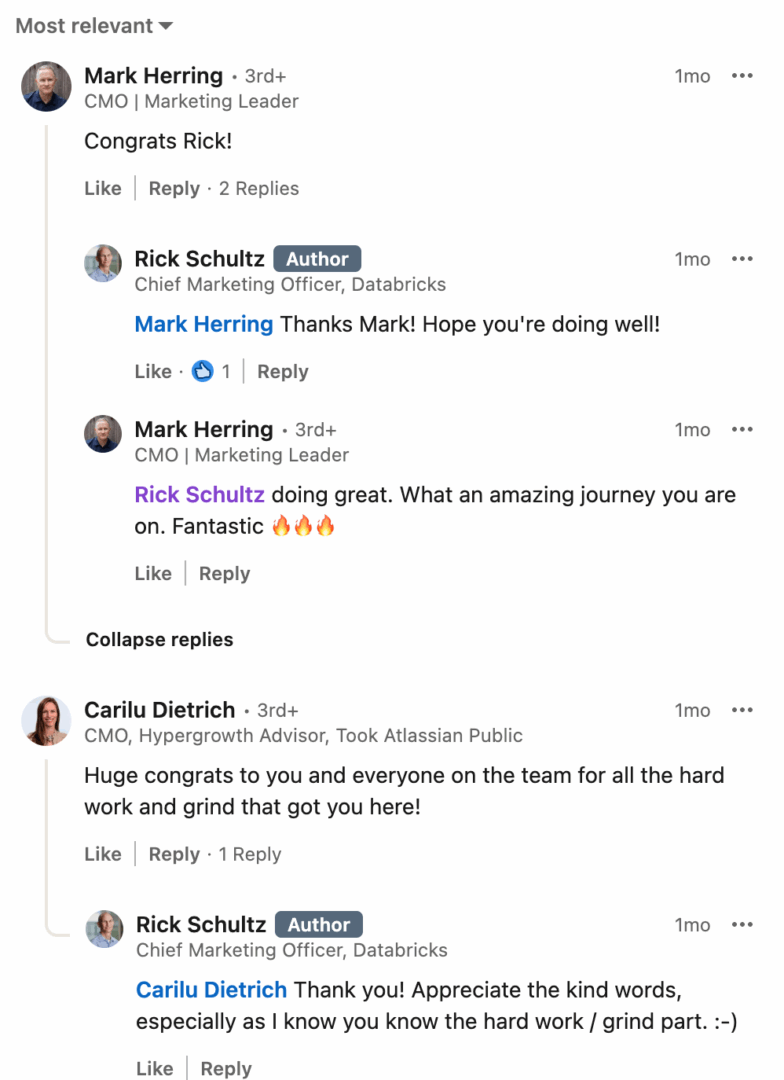The image size is (784, 1080).
Task: Click the Rick Schultz mention in Mark's reply
Action: [x=199, y=494]
